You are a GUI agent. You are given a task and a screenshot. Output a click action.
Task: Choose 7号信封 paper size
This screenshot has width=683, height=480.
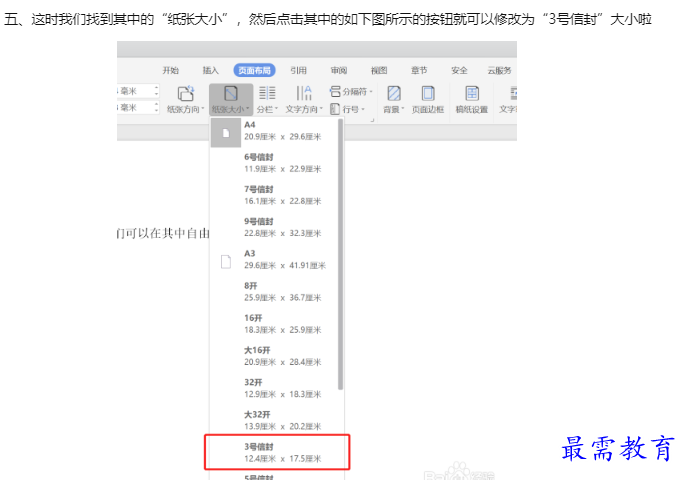[274, 195]
